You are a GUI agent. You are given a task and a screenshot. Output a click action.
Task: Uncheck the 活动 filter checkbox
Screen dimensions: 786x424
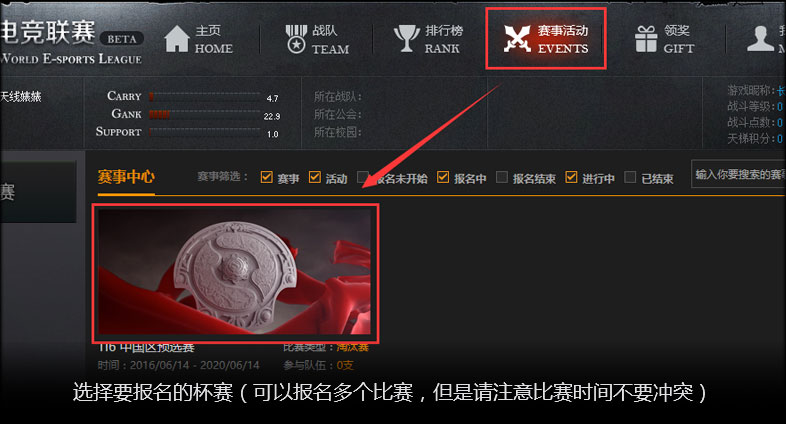click(x=315, y=177)
